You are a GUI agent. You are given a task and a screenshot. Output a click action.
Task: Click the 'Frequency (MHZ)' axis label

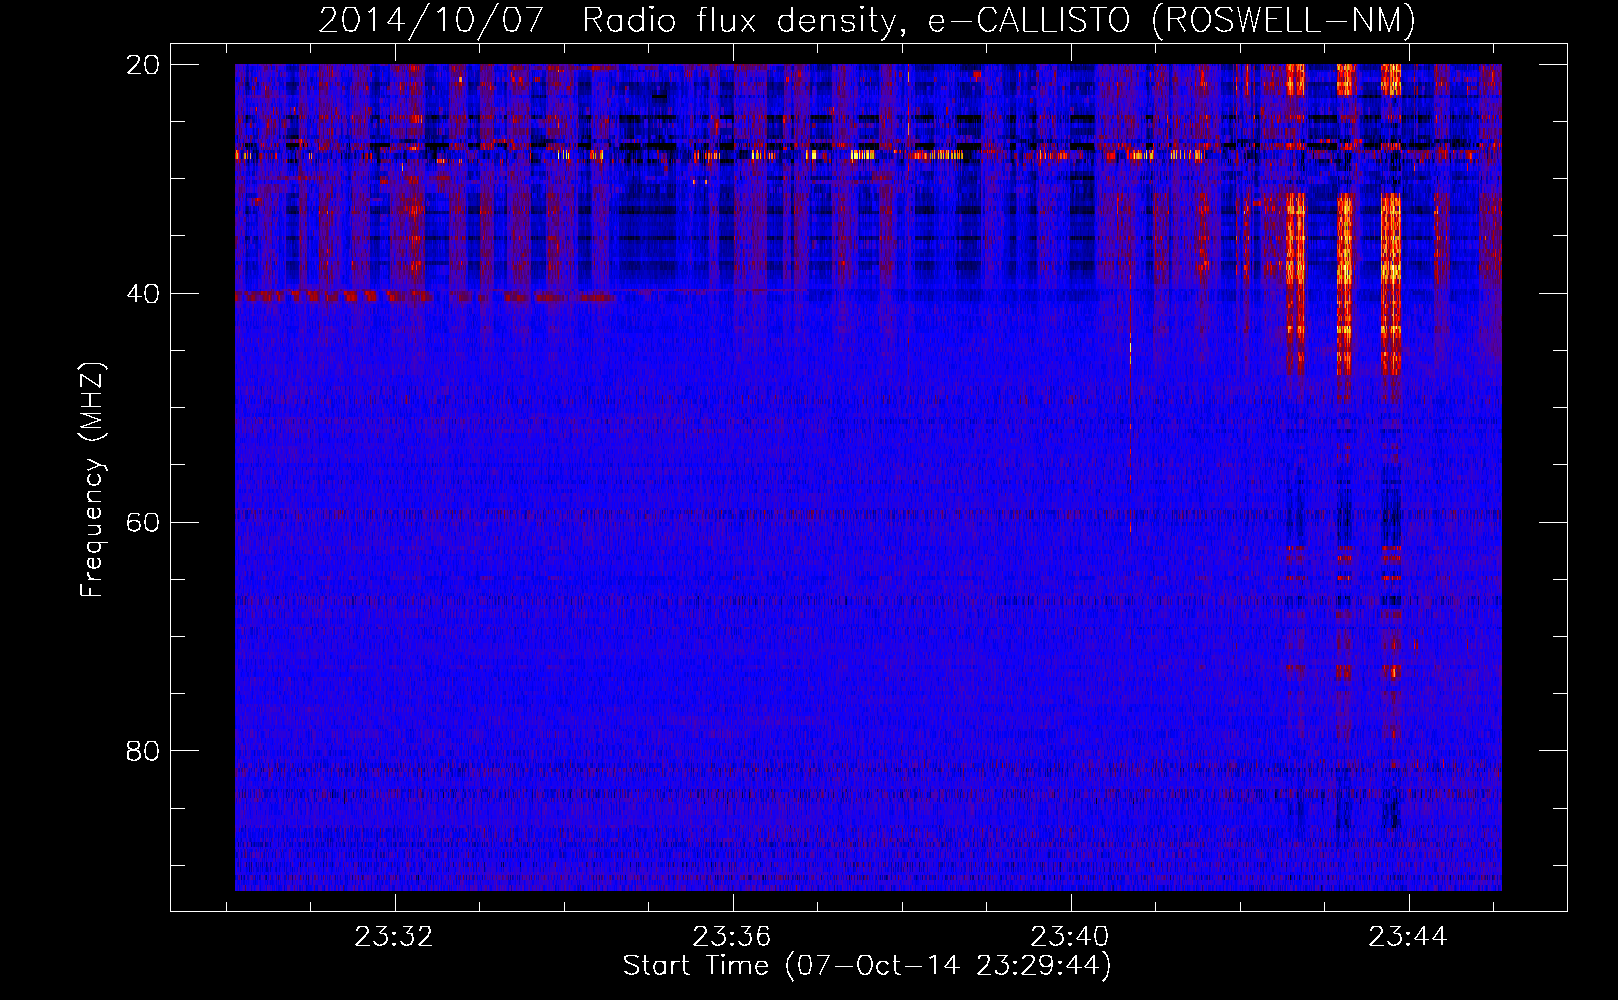click(x=91, y=480)
